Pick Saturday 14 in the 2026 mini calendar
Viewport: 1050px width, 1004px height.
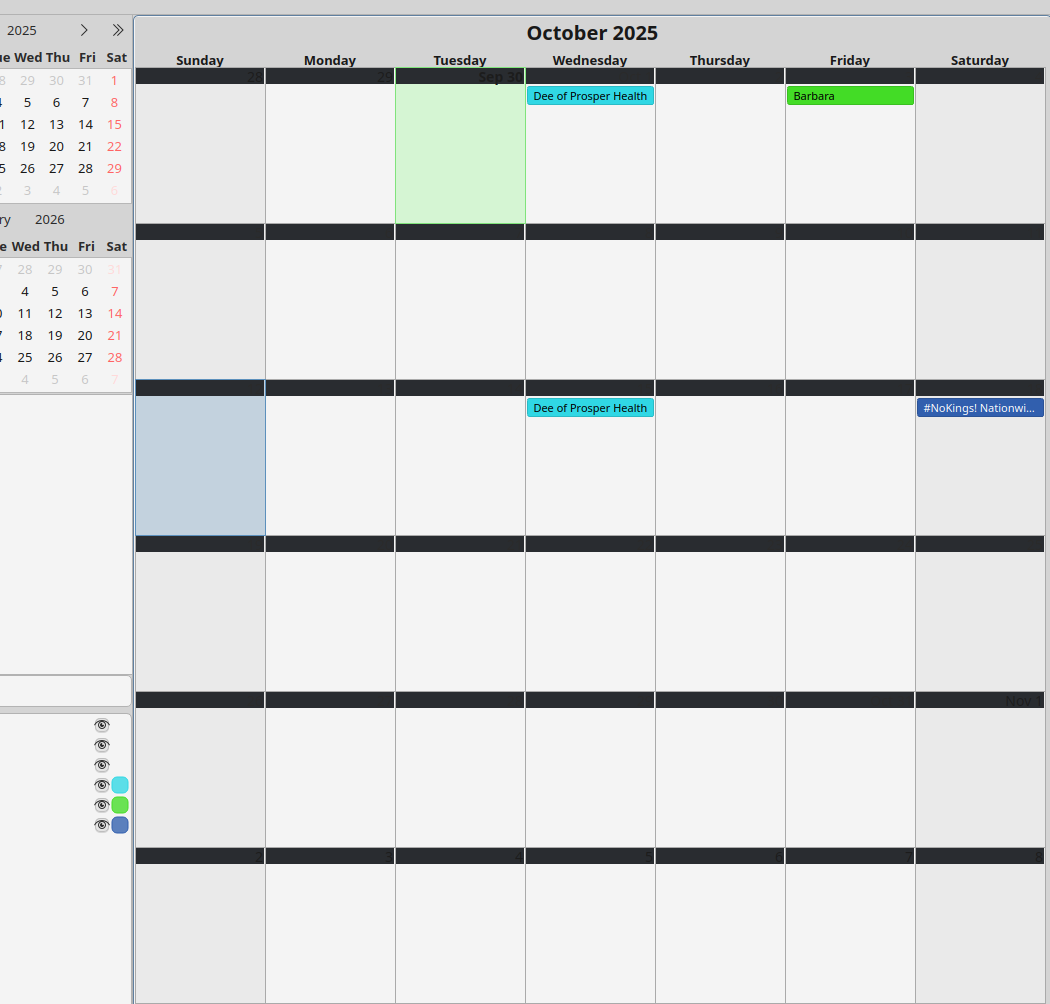(x=115, y=313)
